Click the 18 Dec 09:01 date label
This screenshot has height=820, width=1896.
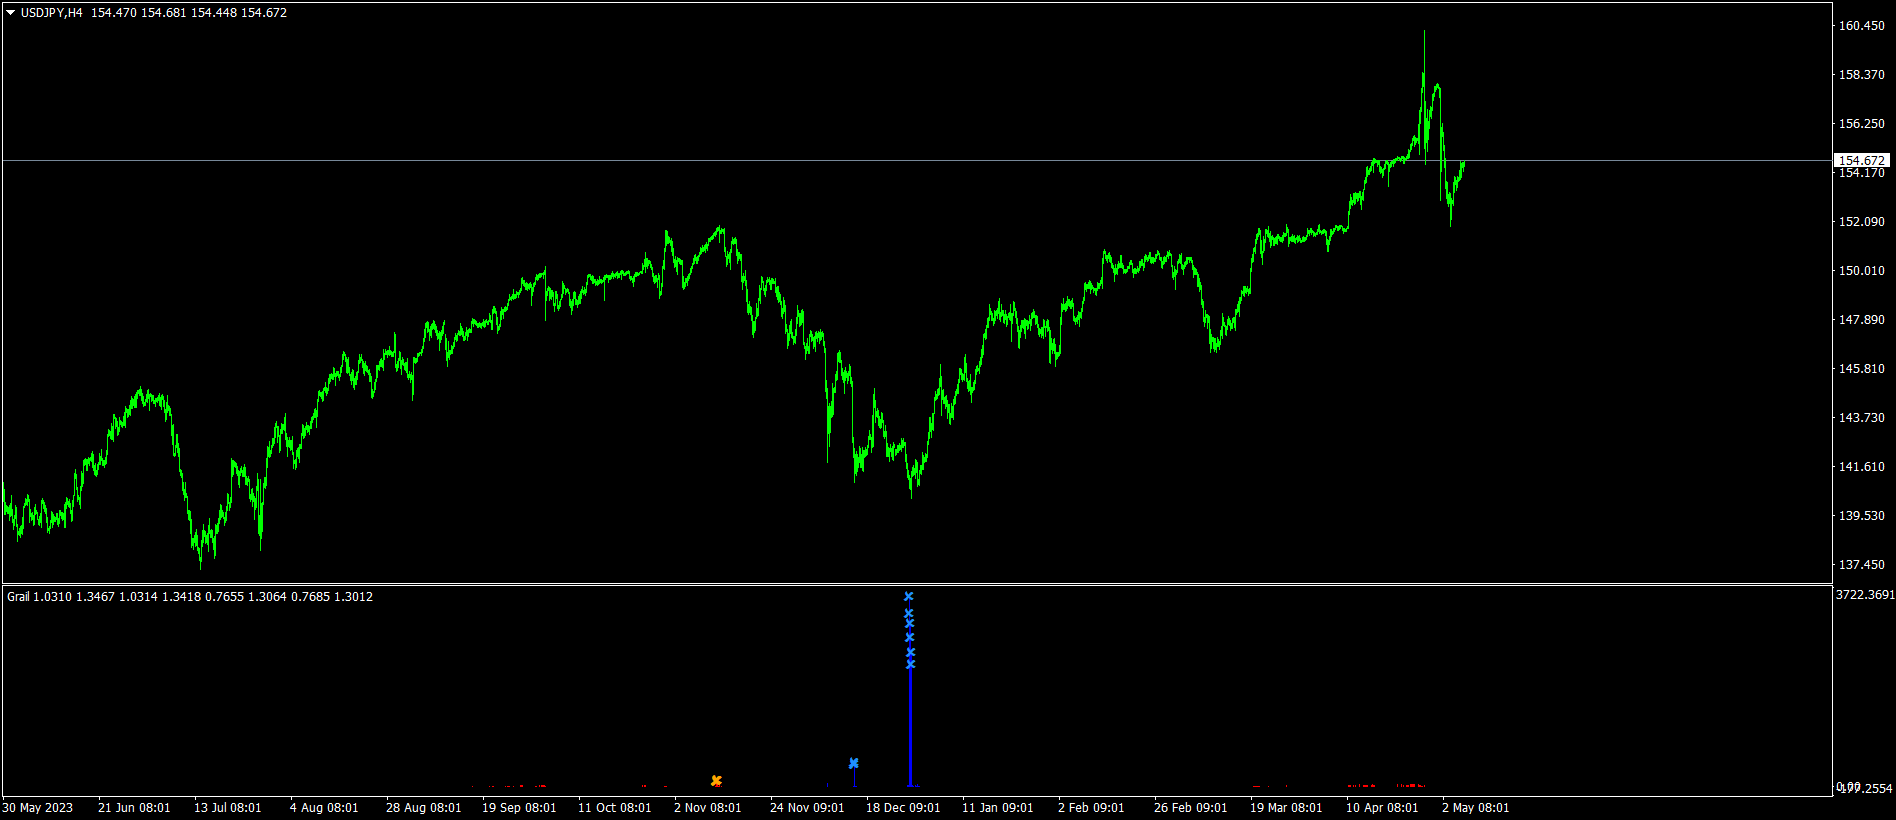(903, 808)
